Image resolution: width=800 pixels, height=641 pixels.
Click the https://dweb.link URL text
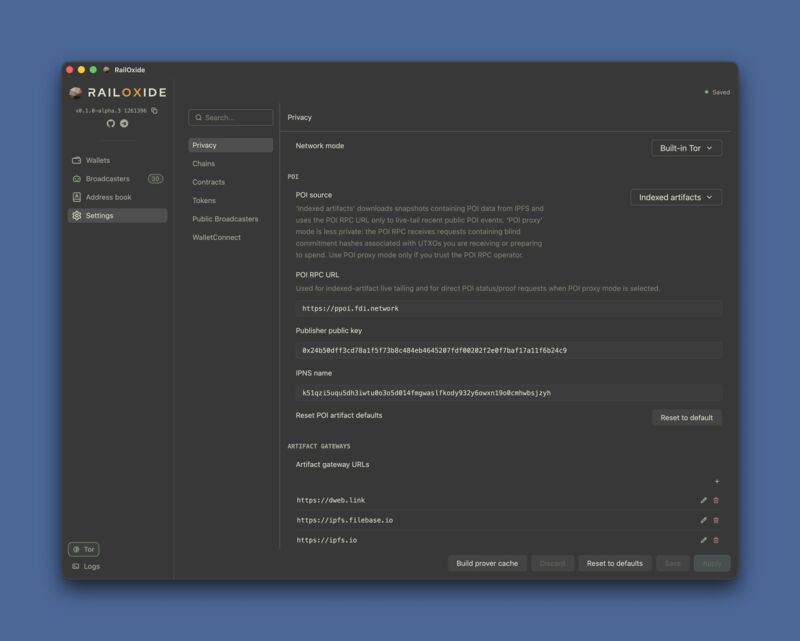(331, 500)
